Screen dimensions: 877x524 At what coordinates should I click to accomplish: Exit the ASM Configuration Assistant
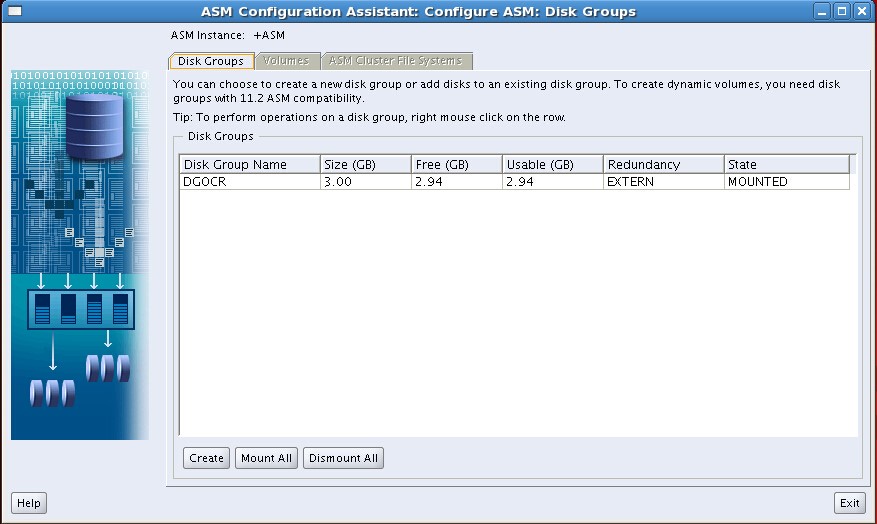pyautogui.click(x=850, y=503)
